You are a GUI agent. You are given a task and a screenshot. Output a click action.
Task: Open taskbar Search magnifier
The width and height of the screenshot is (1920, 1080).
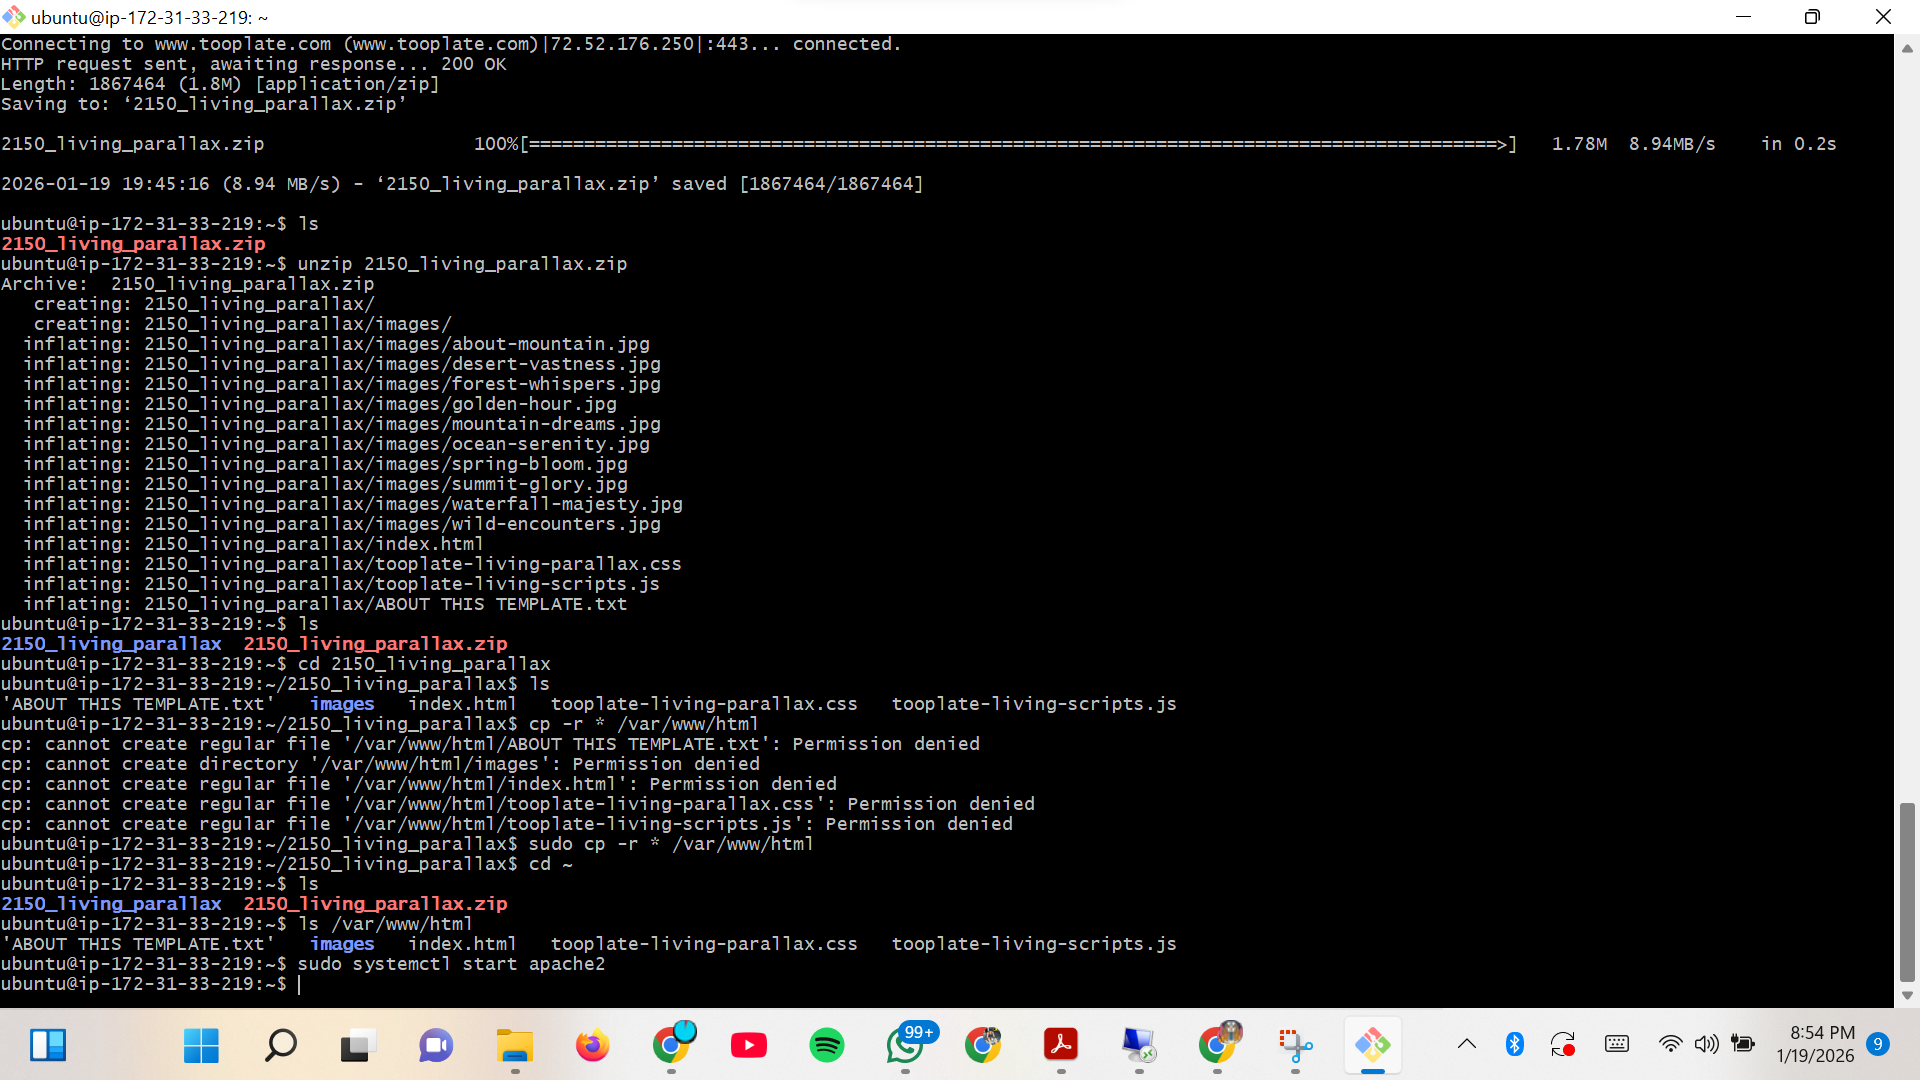click(x=280, y=1045)
